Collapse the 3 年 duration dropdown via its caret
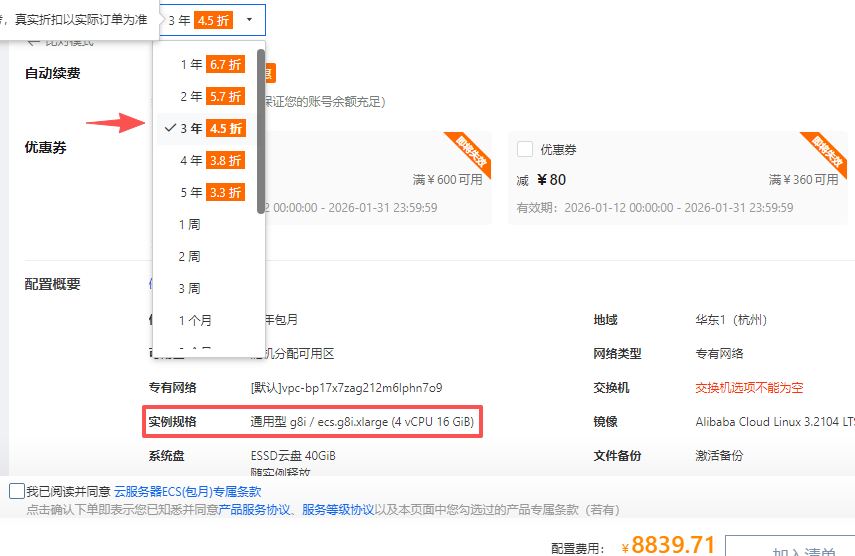 248,20
